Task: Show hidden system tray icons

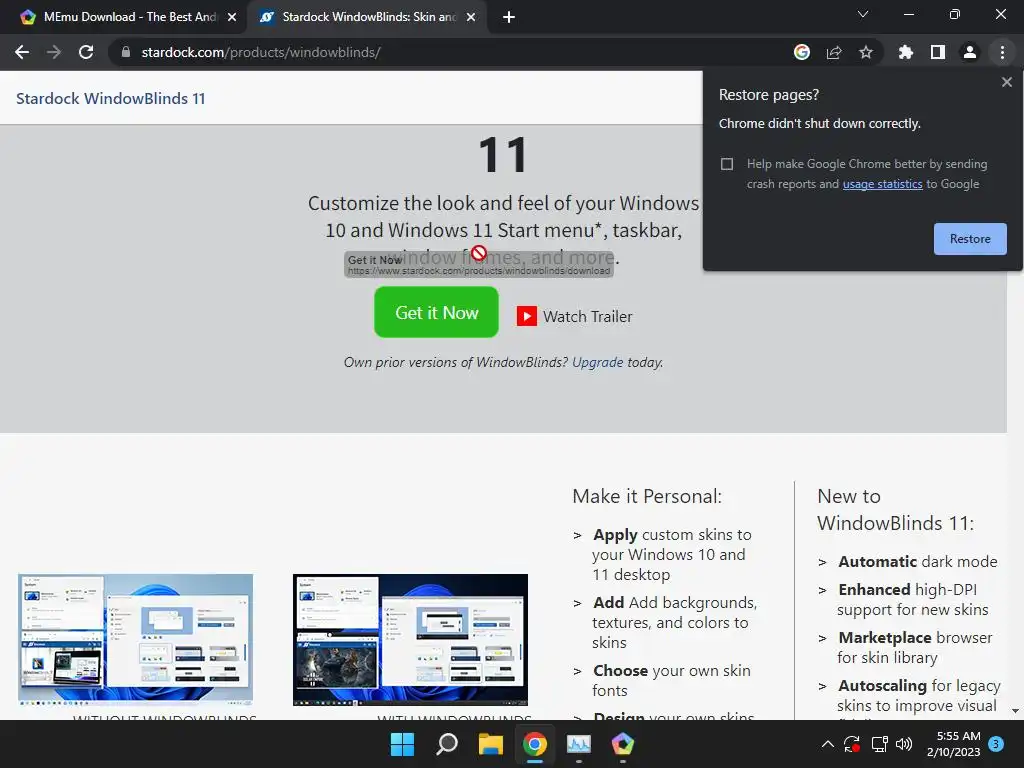Action: point(827,744)
